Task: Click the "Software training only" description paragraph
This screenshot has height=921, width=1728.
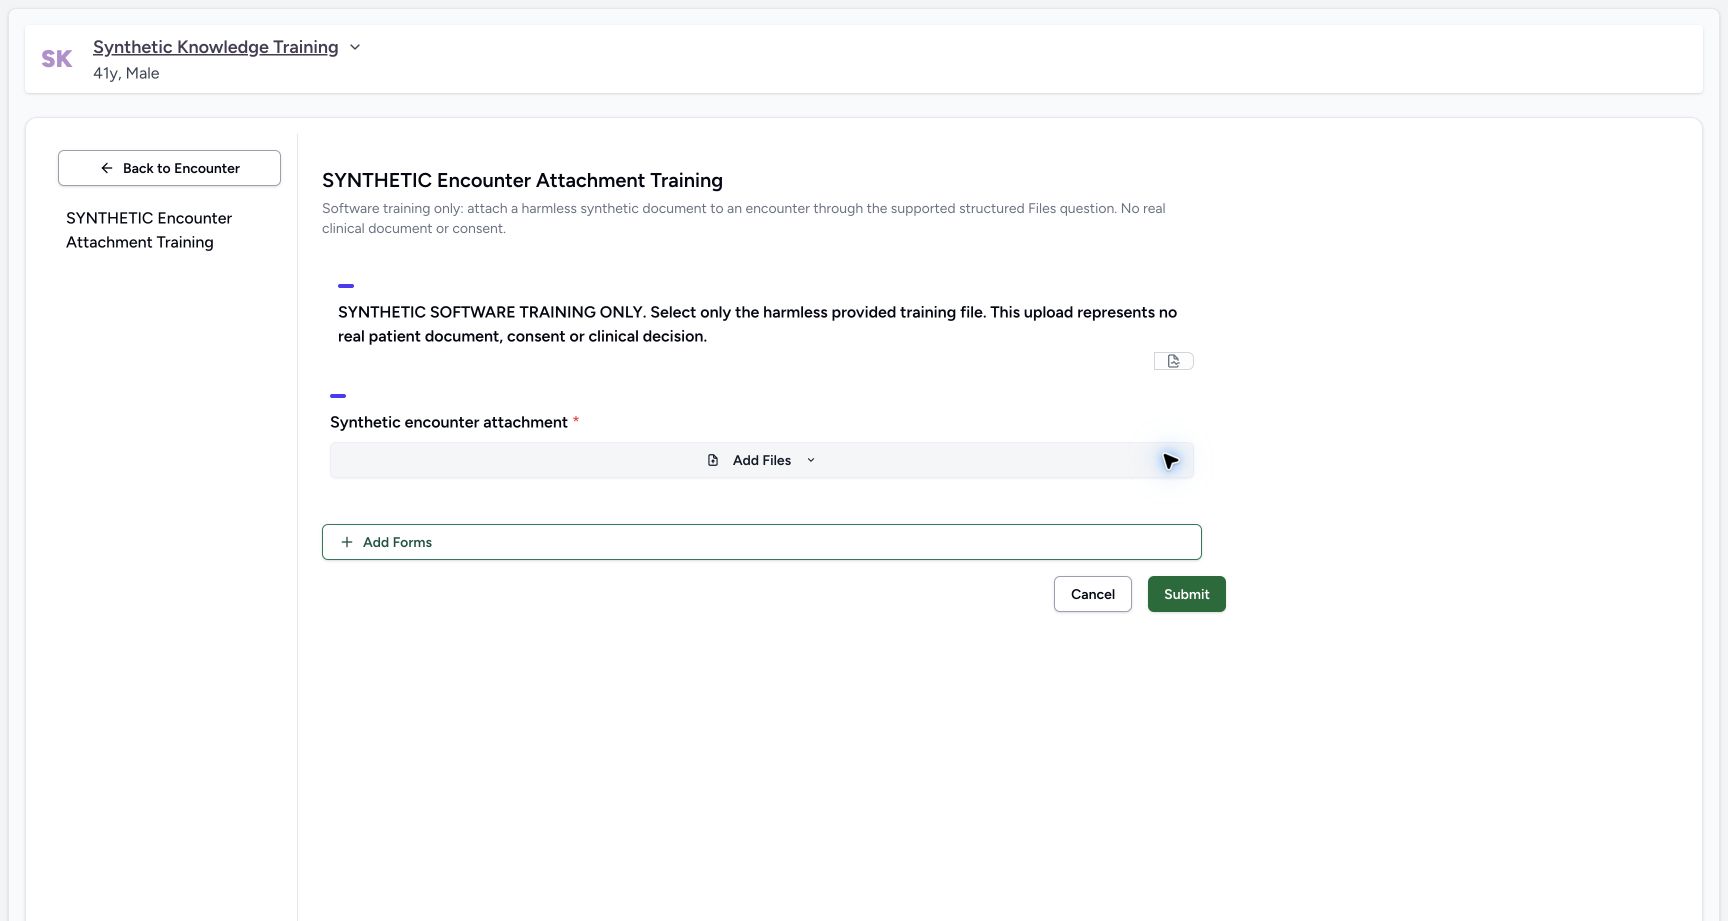Action: 744,218
